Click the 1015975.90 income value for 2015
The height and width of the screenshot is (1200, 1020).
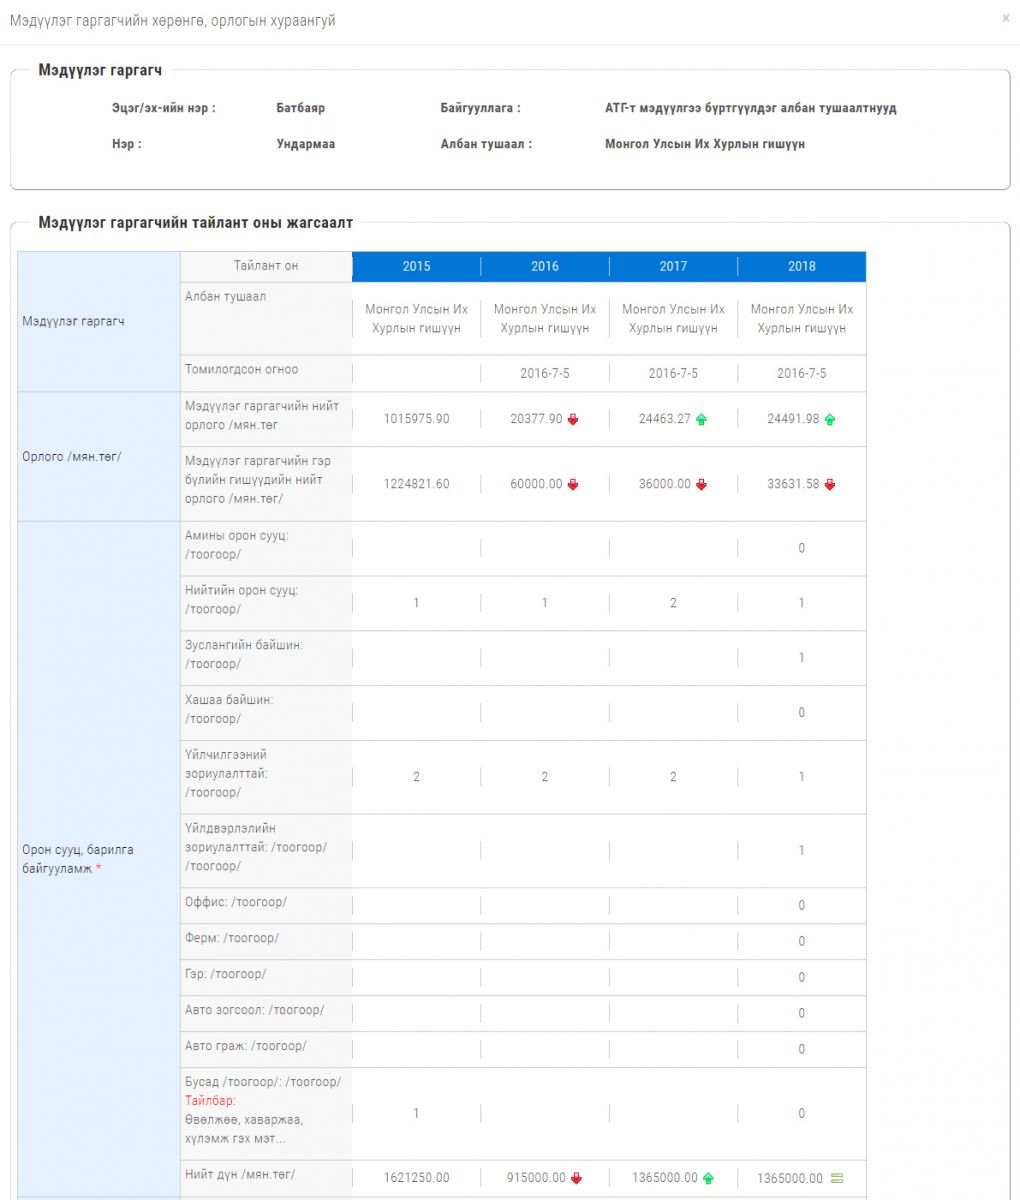416,419
